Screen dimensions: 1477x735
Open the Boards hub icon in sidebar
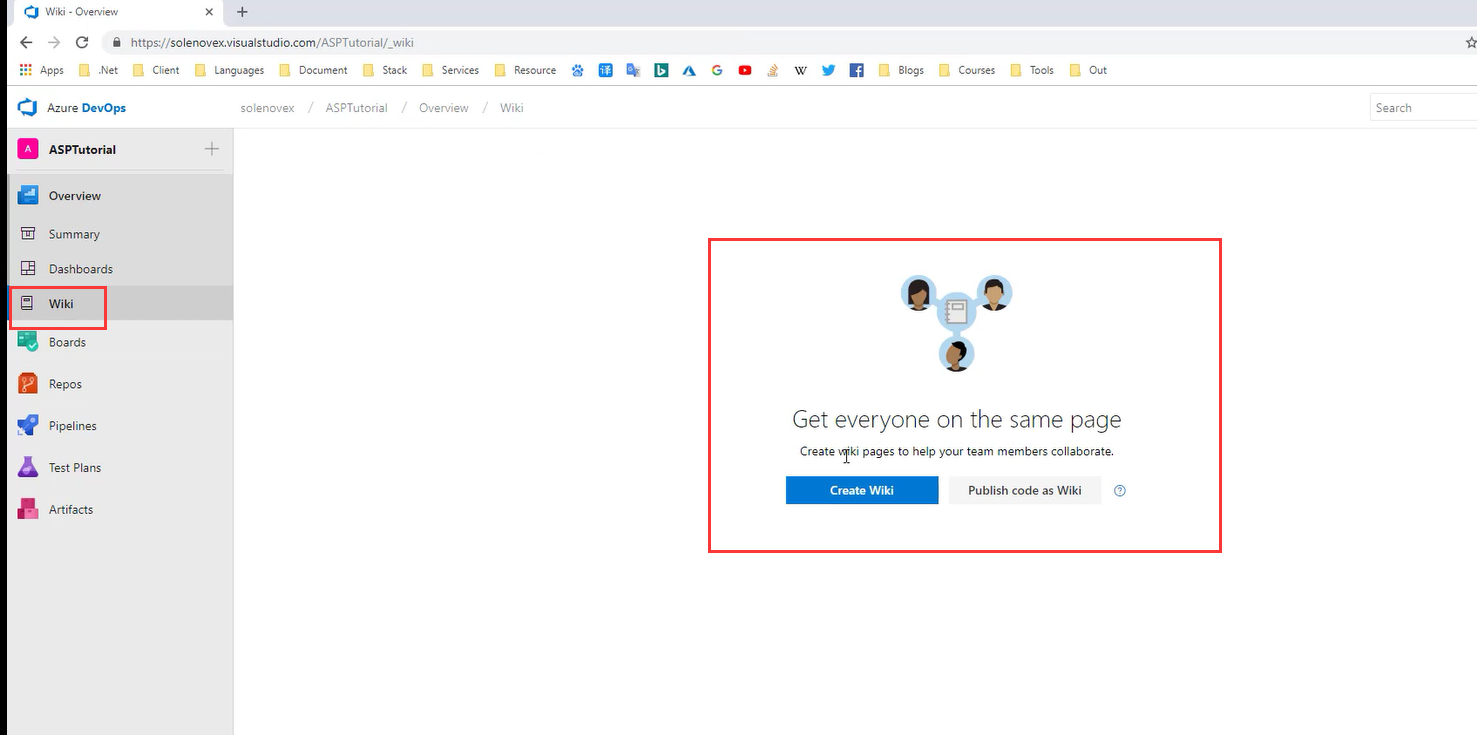28,342
